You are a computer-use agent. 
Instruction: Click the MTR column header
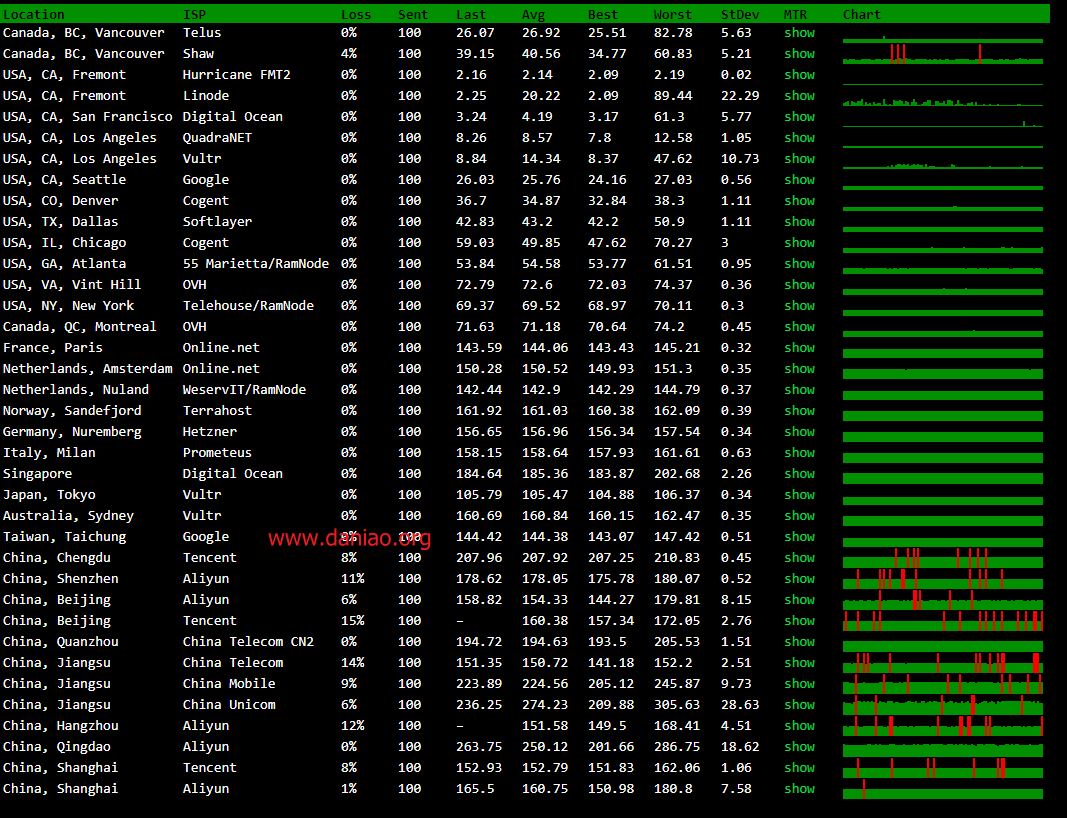tap(795, 14)
